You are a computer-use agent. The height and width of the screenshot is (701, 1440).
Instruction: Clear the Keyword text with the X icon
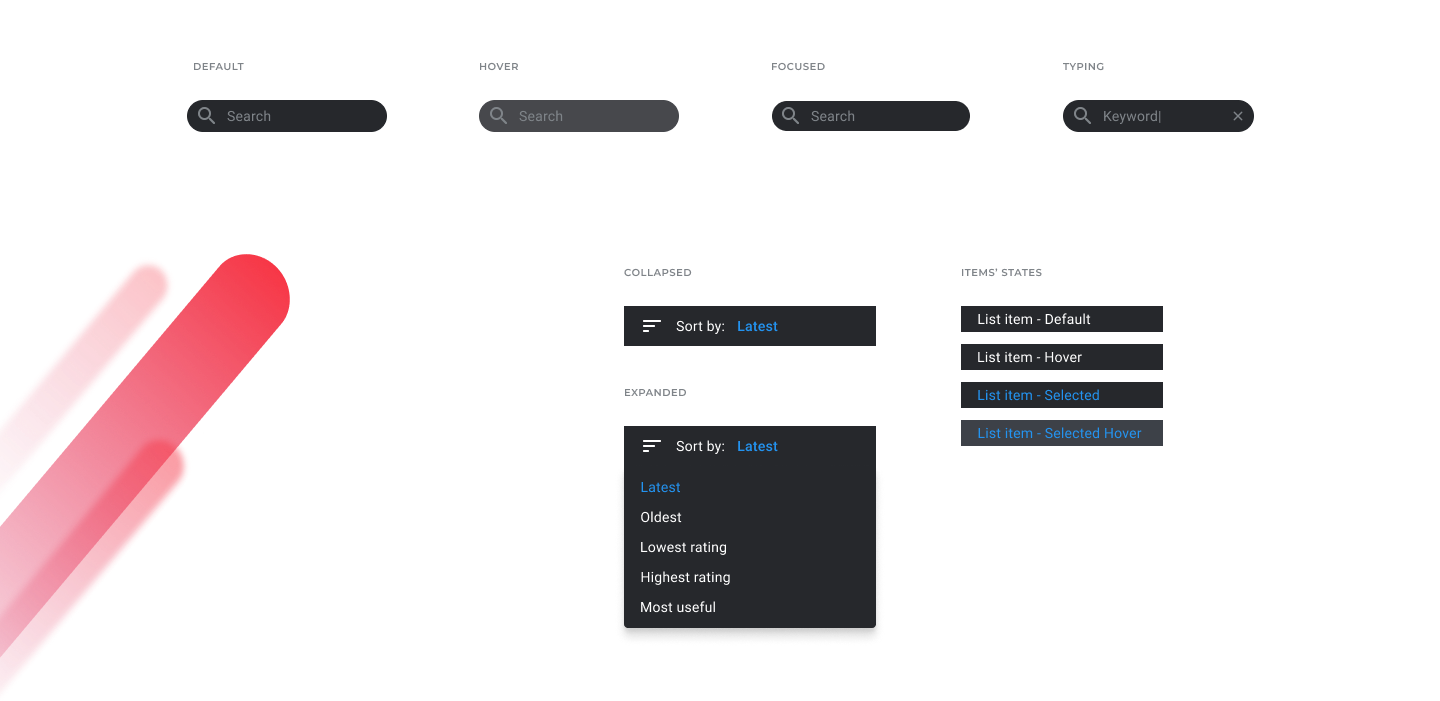[x=1237, y=116]
